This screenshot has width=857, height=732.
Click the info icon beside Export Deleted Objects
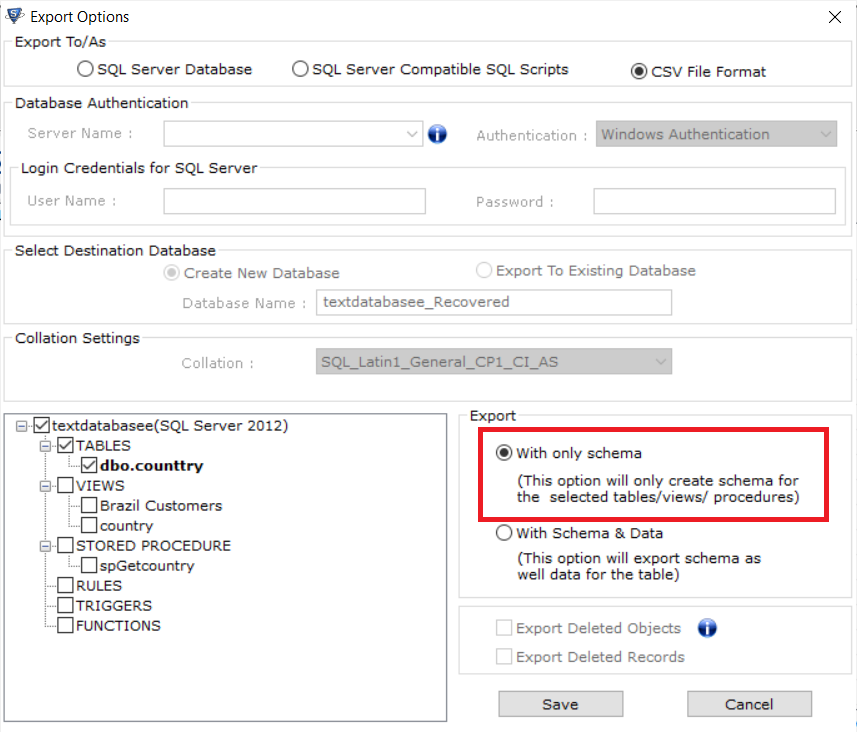pos(707,628)
